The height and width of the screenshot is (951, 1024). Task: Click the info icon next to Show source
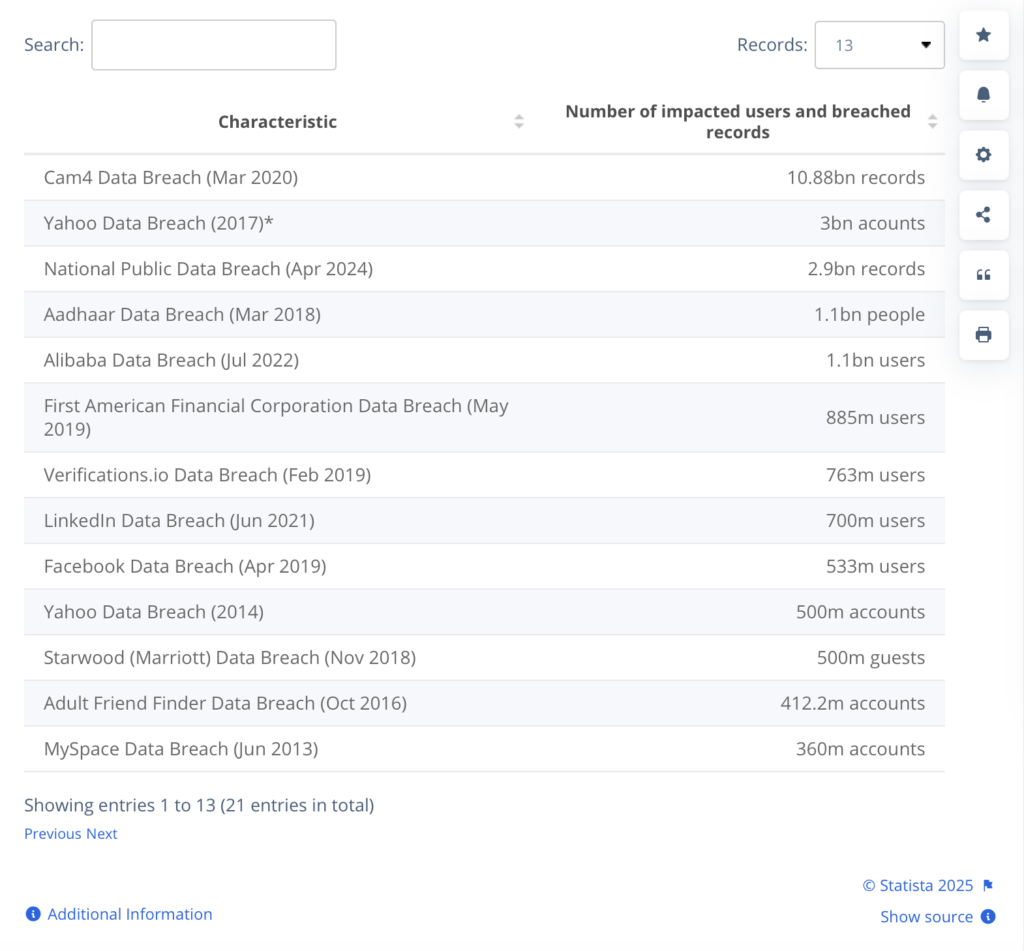coord(988,917)
